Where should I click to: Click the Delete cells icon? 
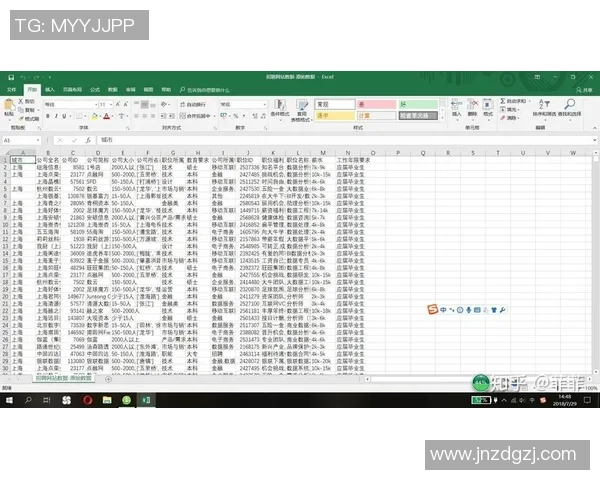tap(473, 104)
